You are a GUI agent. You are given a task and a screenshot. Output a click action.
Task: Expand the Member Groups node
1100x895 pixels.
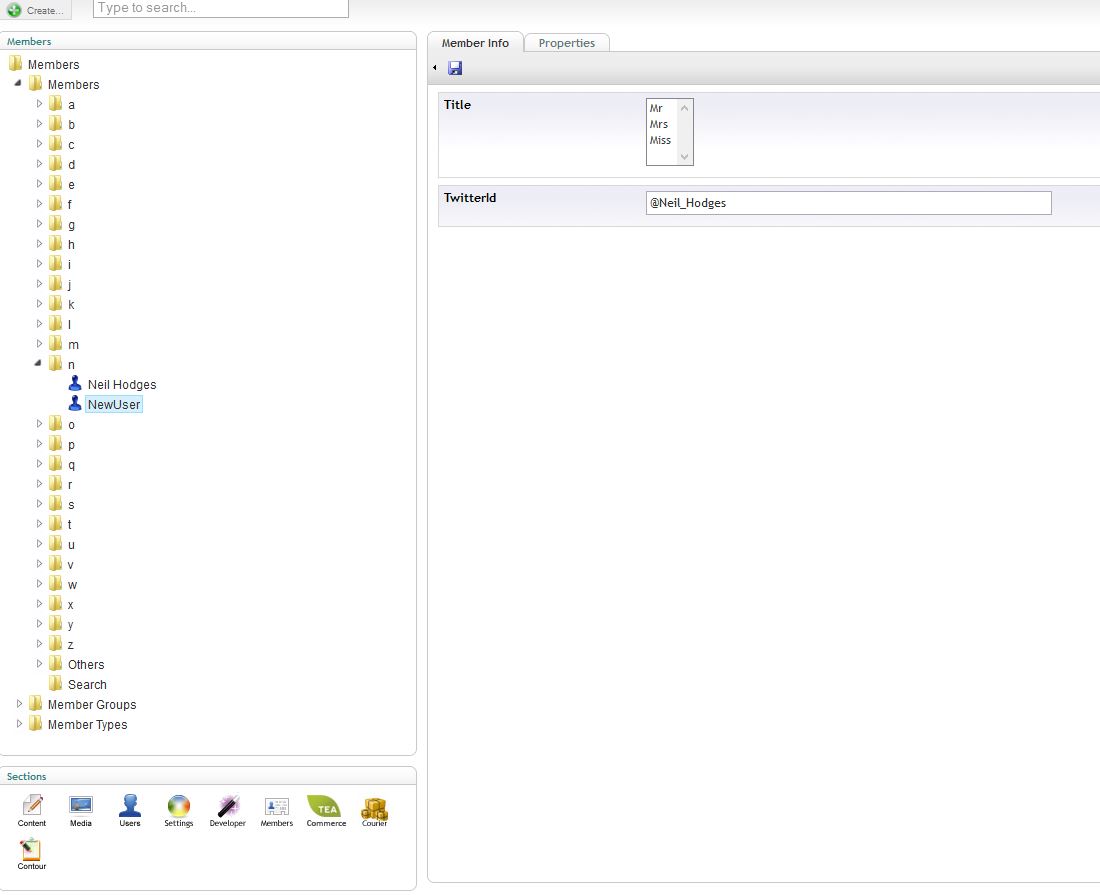[20, 704]
